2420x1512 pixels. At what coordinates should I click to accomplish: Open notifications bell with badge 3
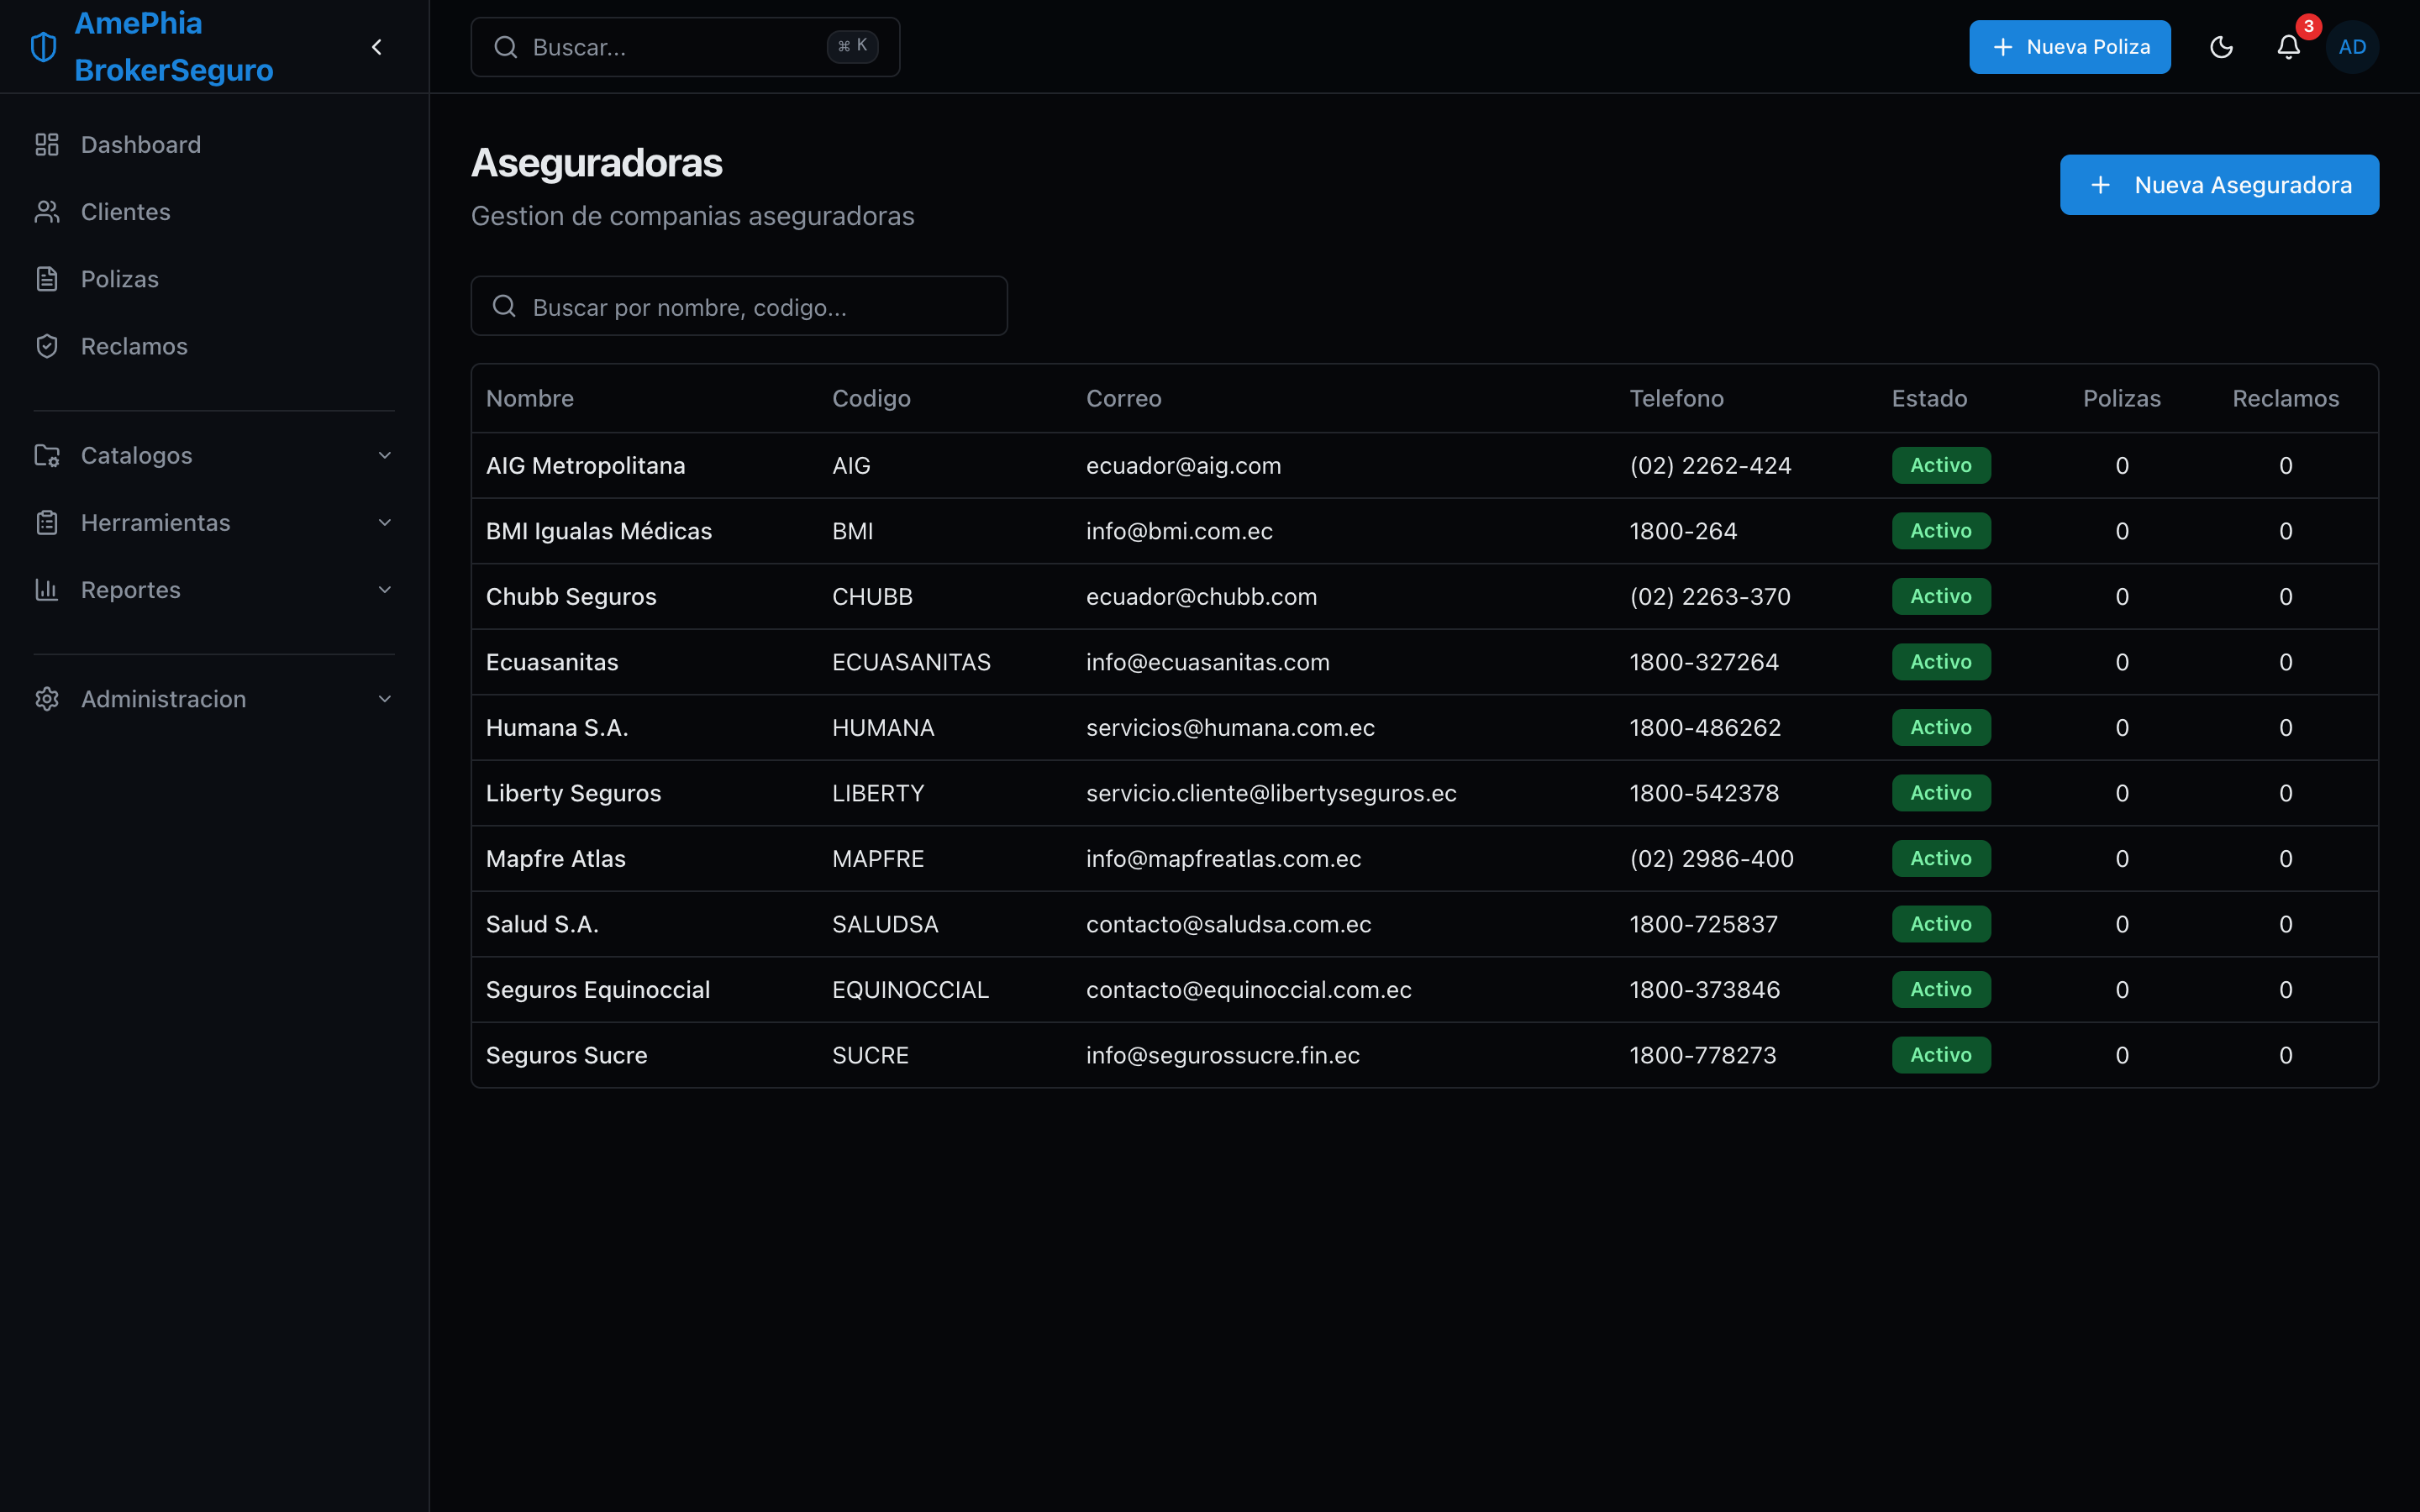click(x=2289, y=47)
